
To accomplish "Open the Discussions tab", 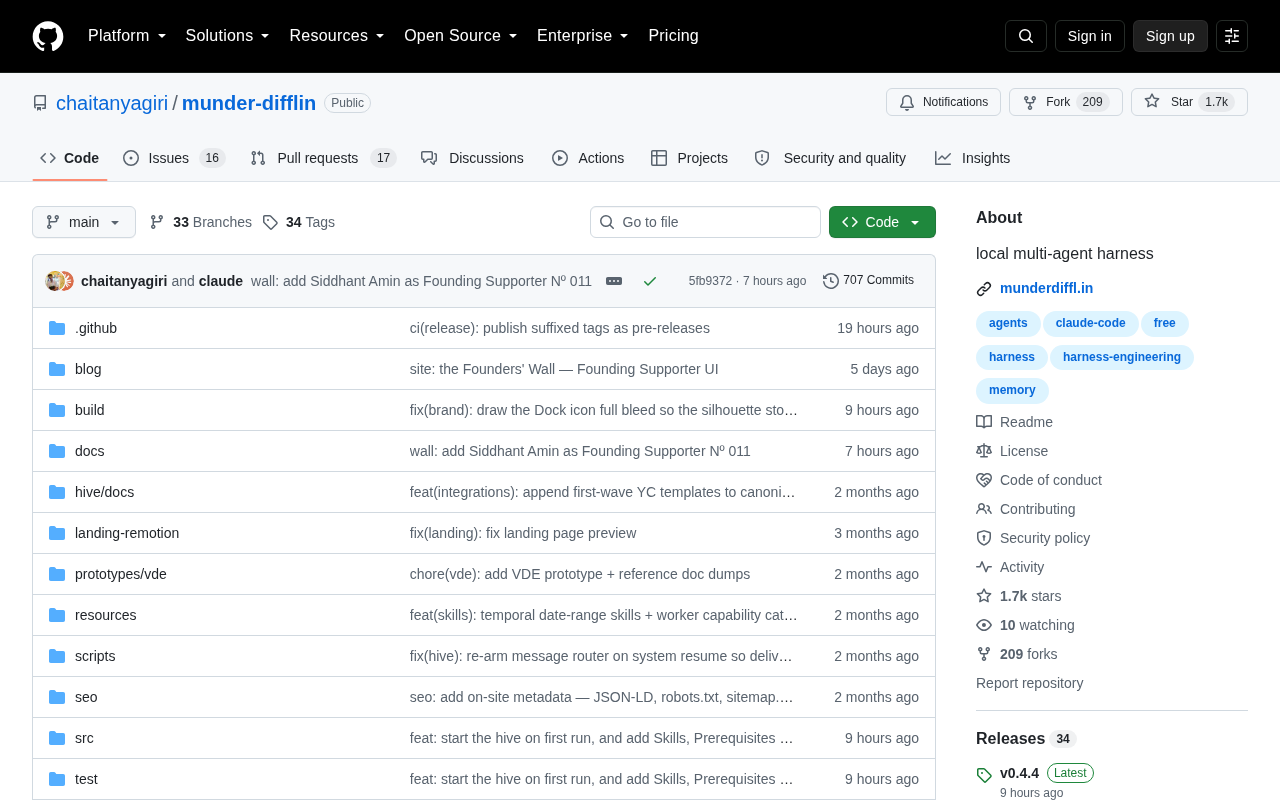I will point(472,158).
